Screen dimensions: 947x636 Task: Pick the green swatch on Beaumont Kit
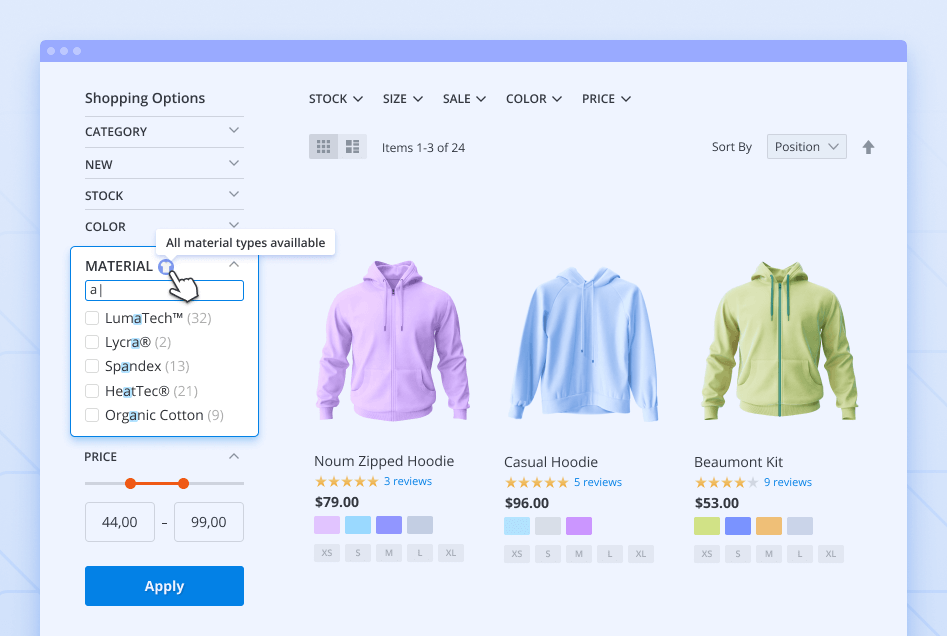[707, 526]
